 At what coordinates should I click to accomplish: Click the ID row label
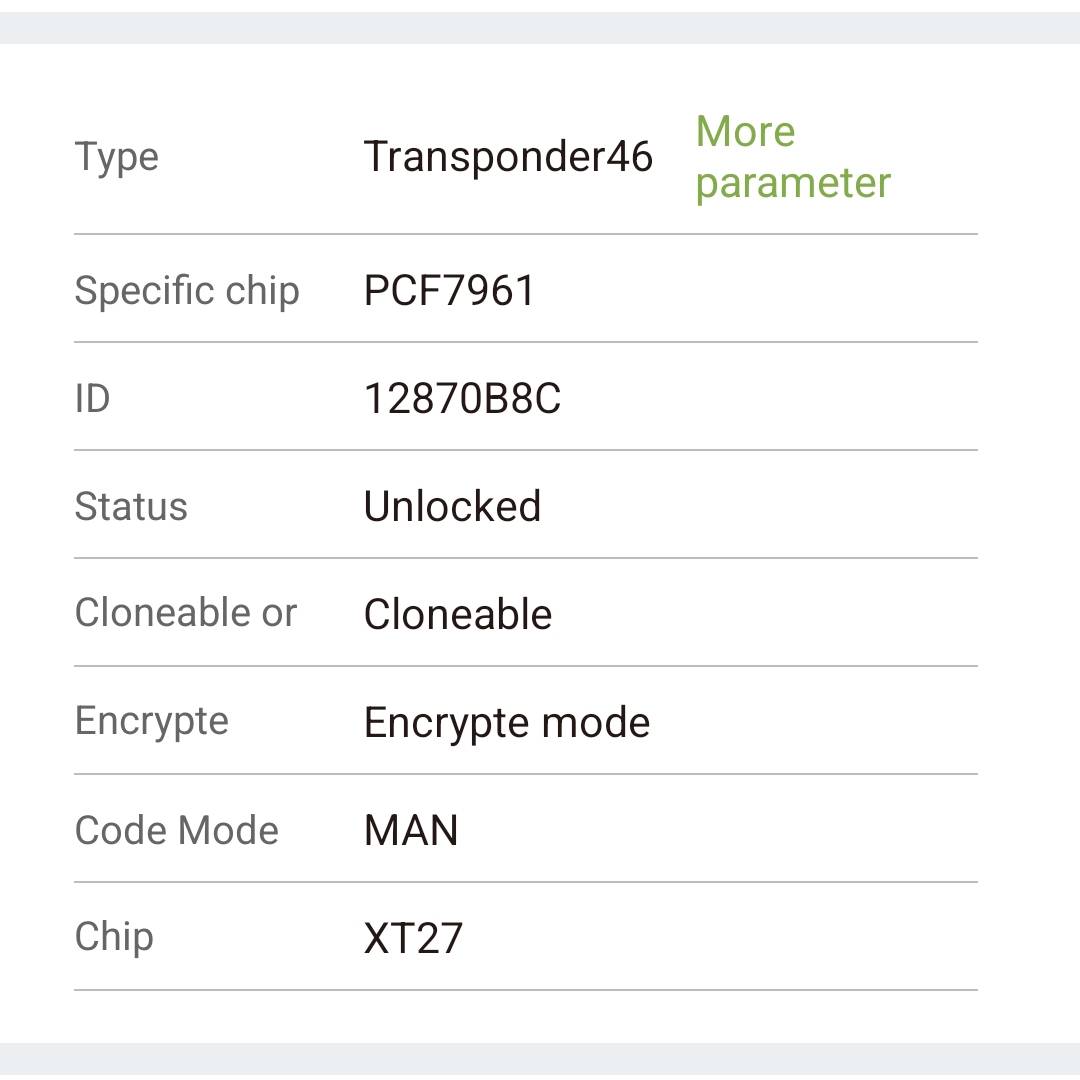pyautogui.click(x=92, y=398)
